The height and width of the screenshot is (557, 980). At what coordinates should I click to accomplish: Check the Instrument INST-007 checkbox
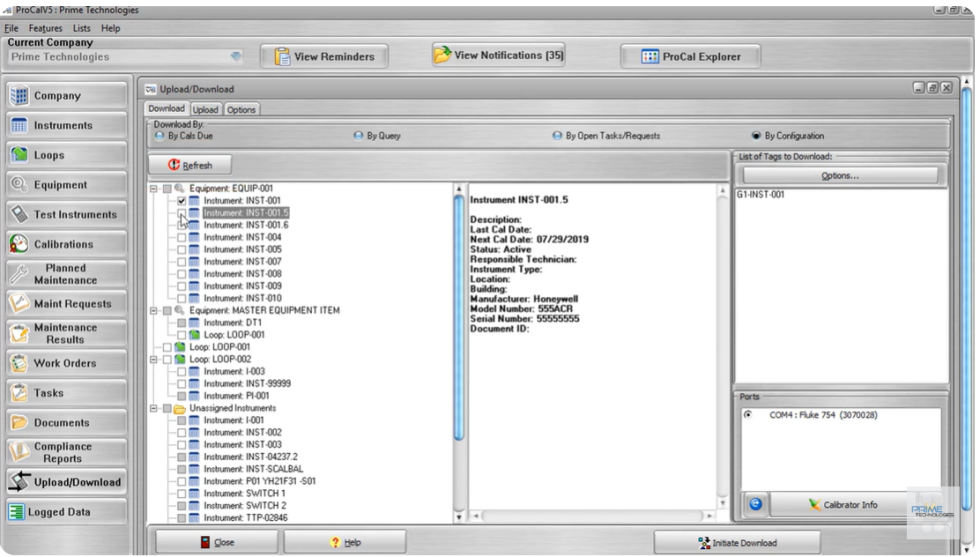point(181,262)
